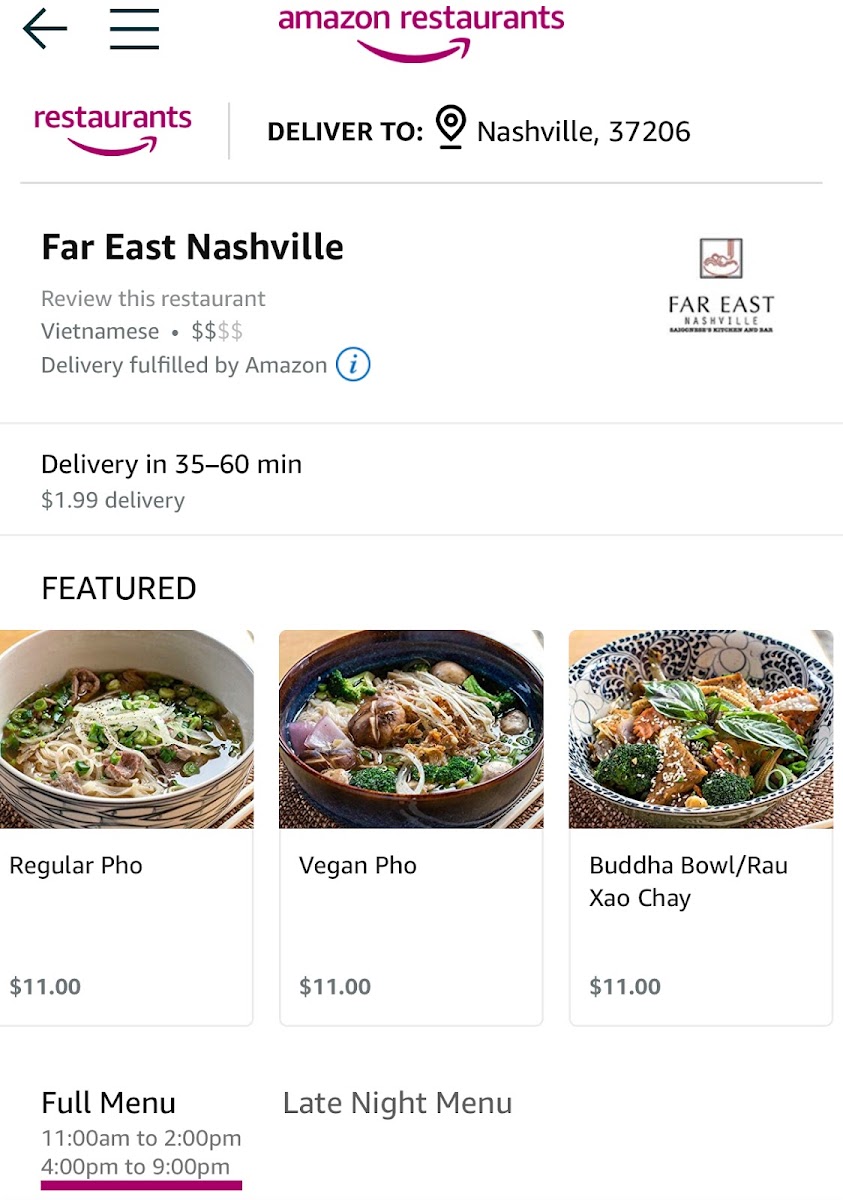The height and width of the screenshot is (1200, 843).
Task: Tap the Far East Nashville logo
Action: (721, 286)
